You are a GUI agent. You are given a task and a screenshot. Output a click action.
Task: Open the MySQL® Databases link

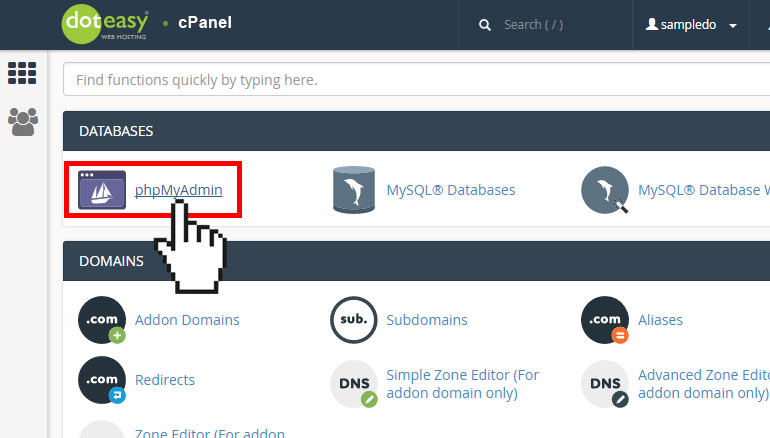[x=451, y=190]
